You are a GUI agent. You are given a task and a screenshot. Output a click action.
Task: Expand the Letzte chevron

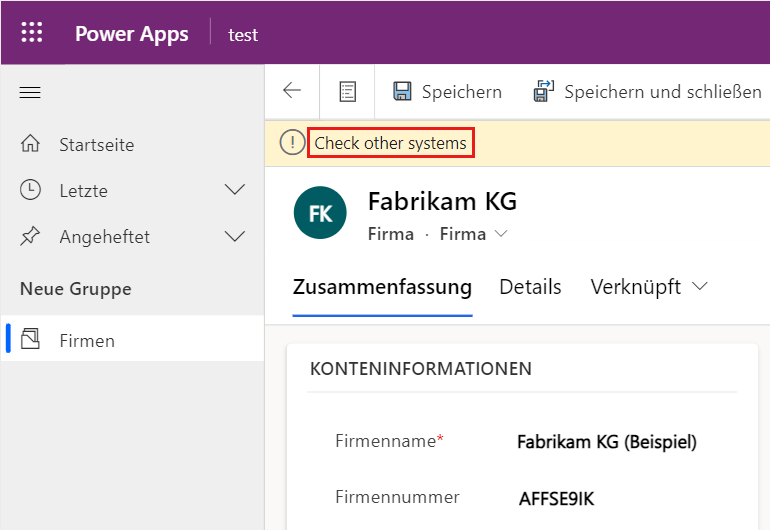pyautogui.click(x=235, y=190)
